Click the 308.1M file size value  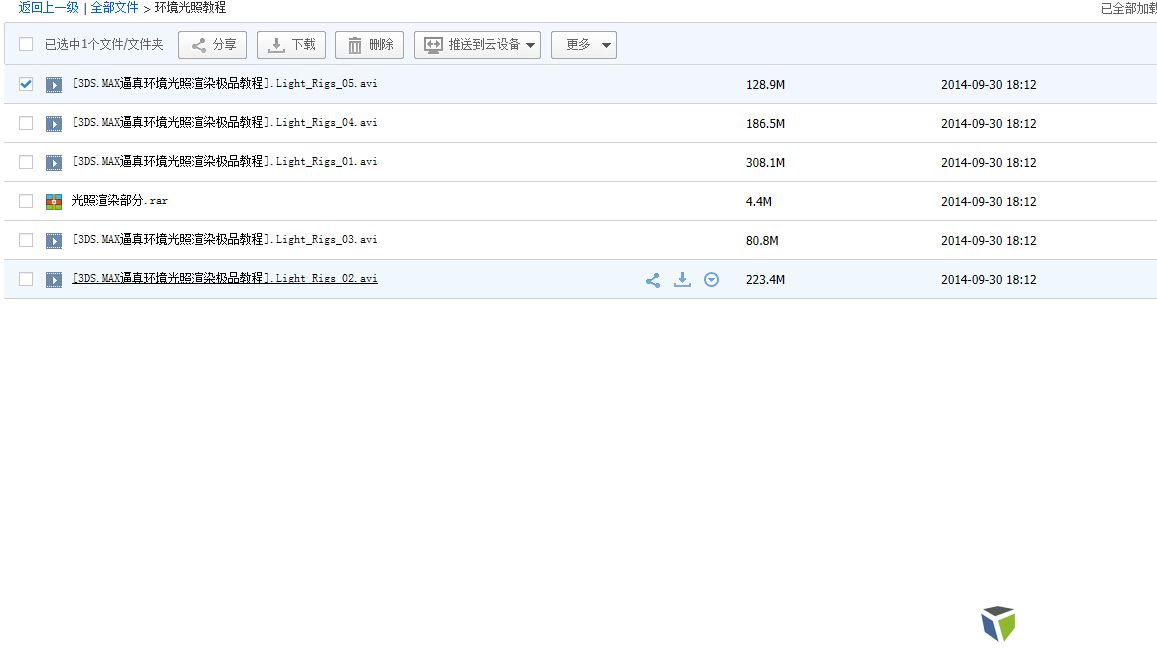[x=765, y=163]
